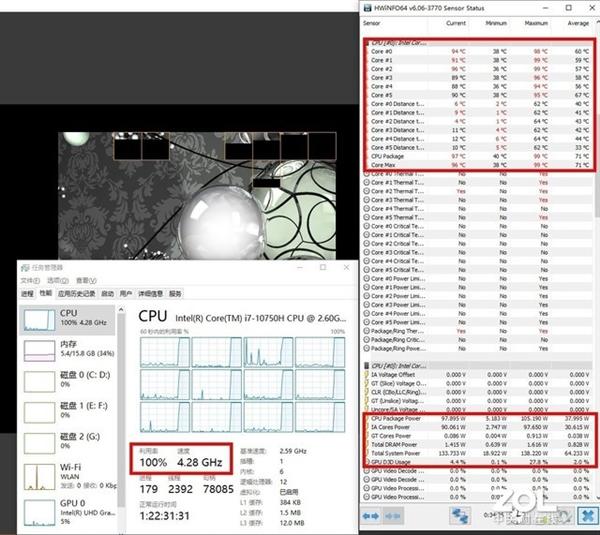Click the clock icon beside Core #0 Thermal Throttling
600x535 pixels.
coord(366,174)
